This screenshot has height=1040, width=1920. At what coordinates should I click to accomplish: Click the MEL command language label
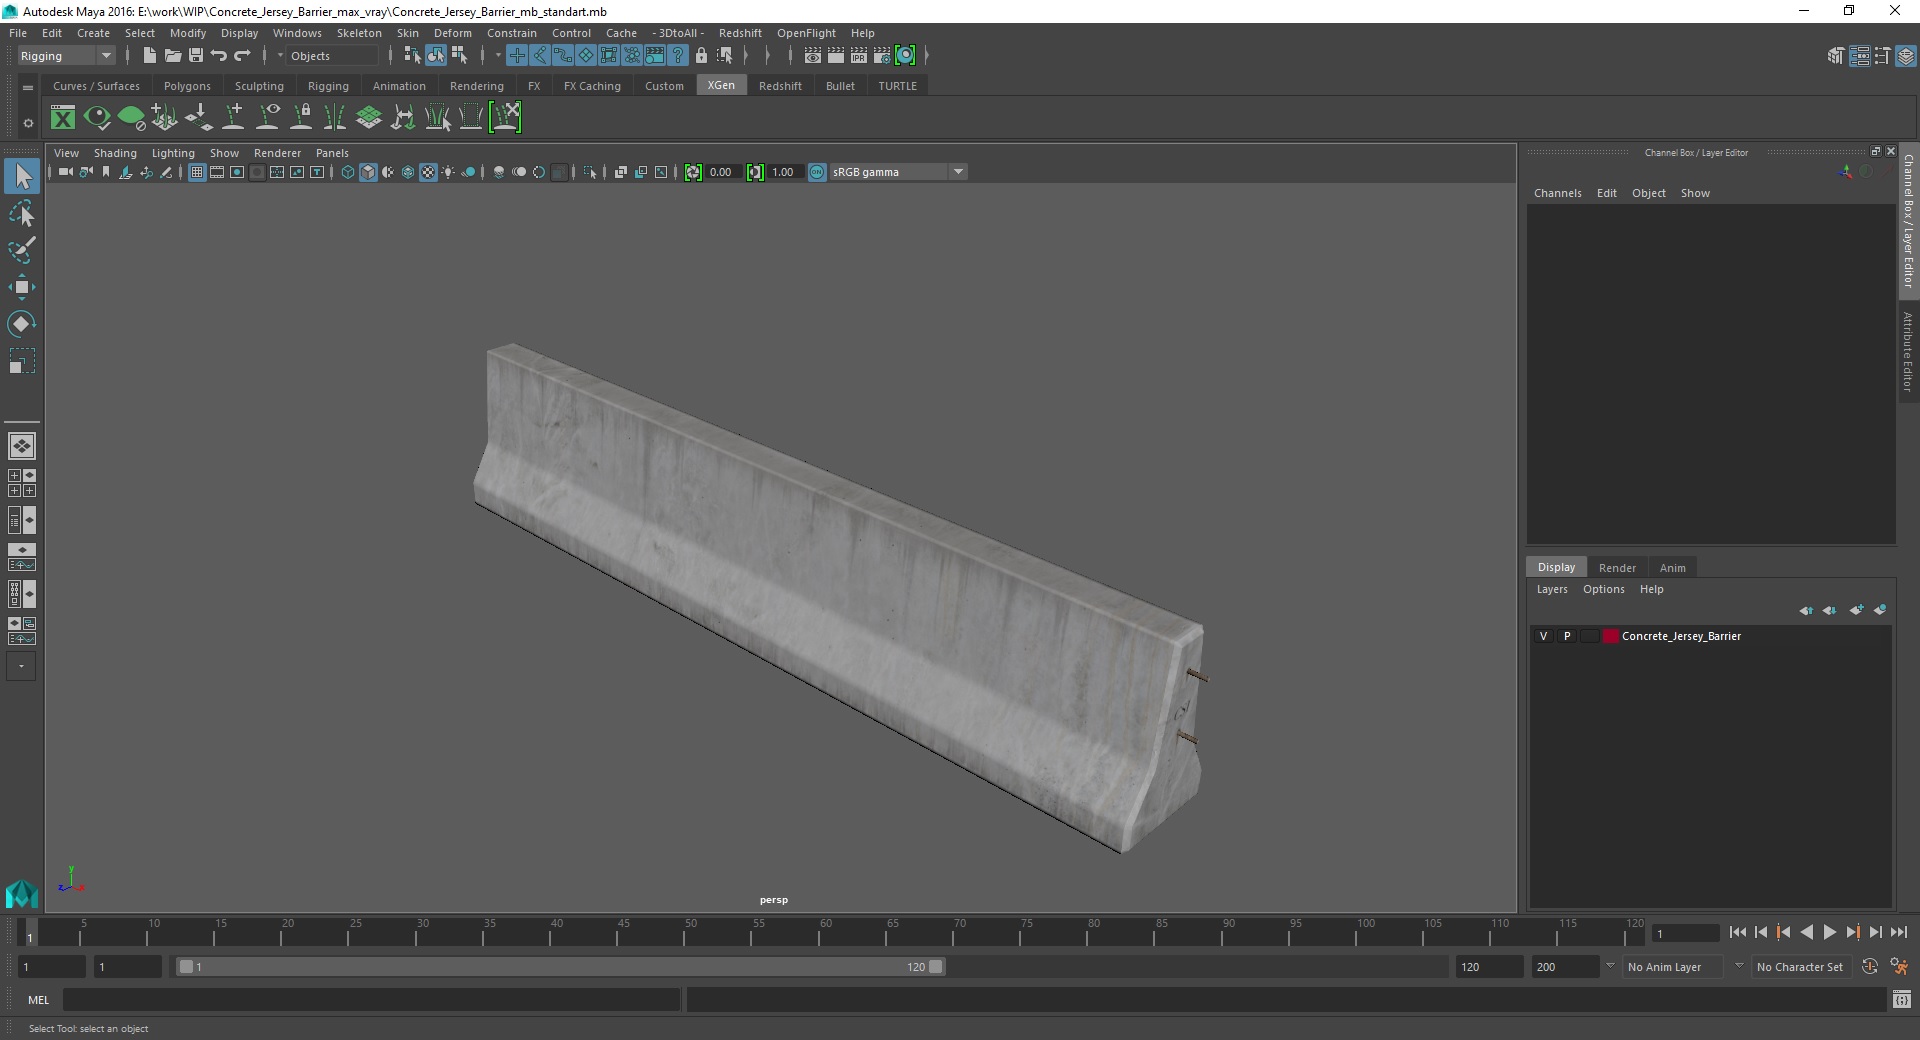pyautogui.click(x=38, y=1000)
